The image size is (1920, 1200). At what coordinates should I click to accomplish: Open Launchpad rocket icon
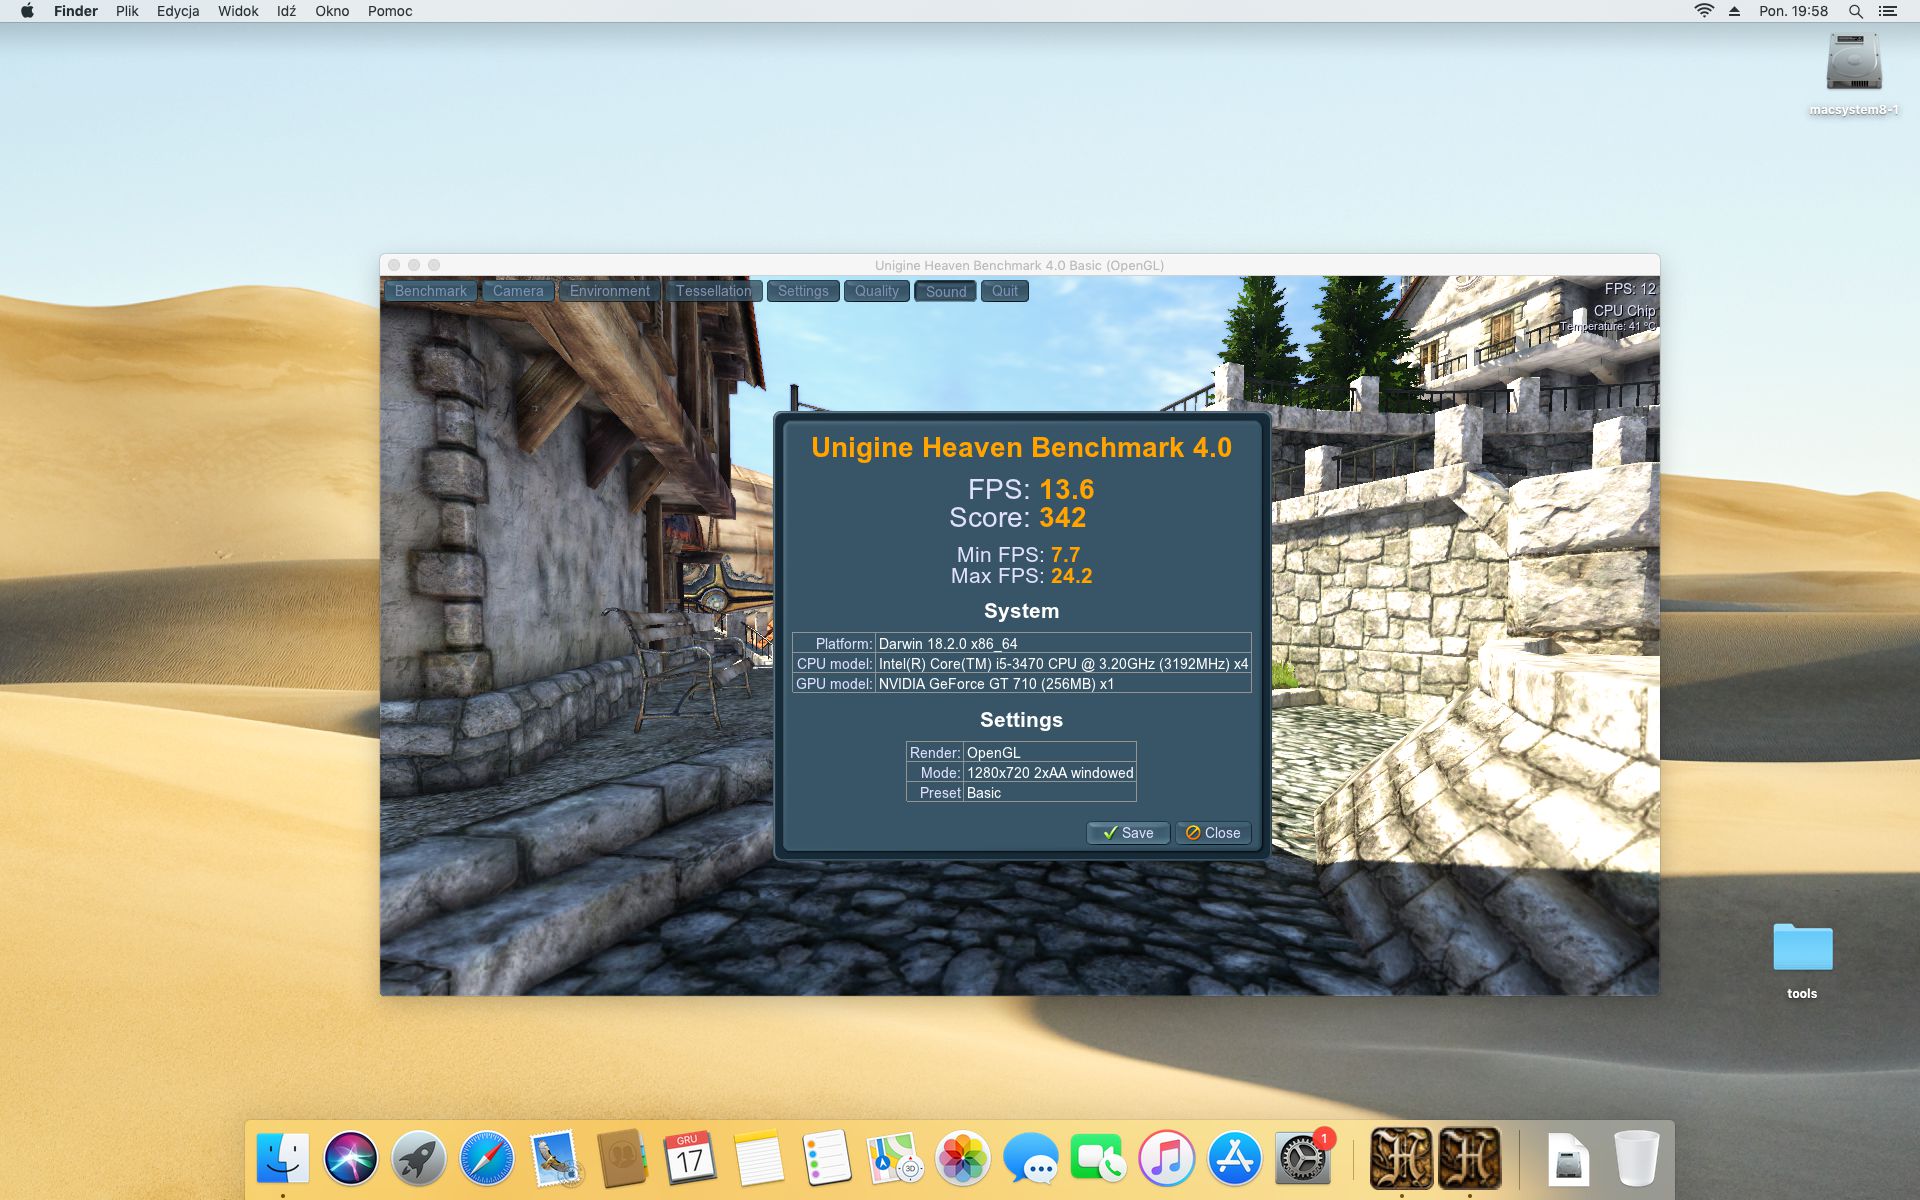419,1159
